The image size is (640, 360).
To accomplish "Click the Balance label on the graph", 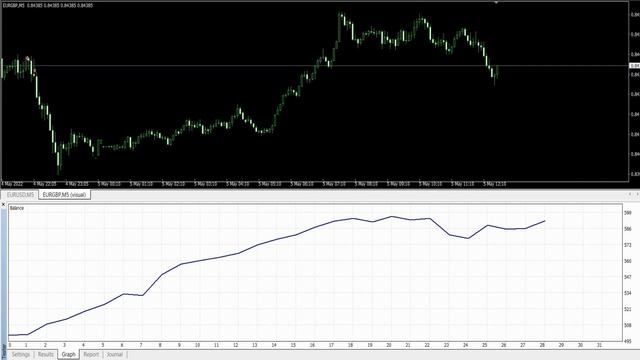I will click(17, 208).
